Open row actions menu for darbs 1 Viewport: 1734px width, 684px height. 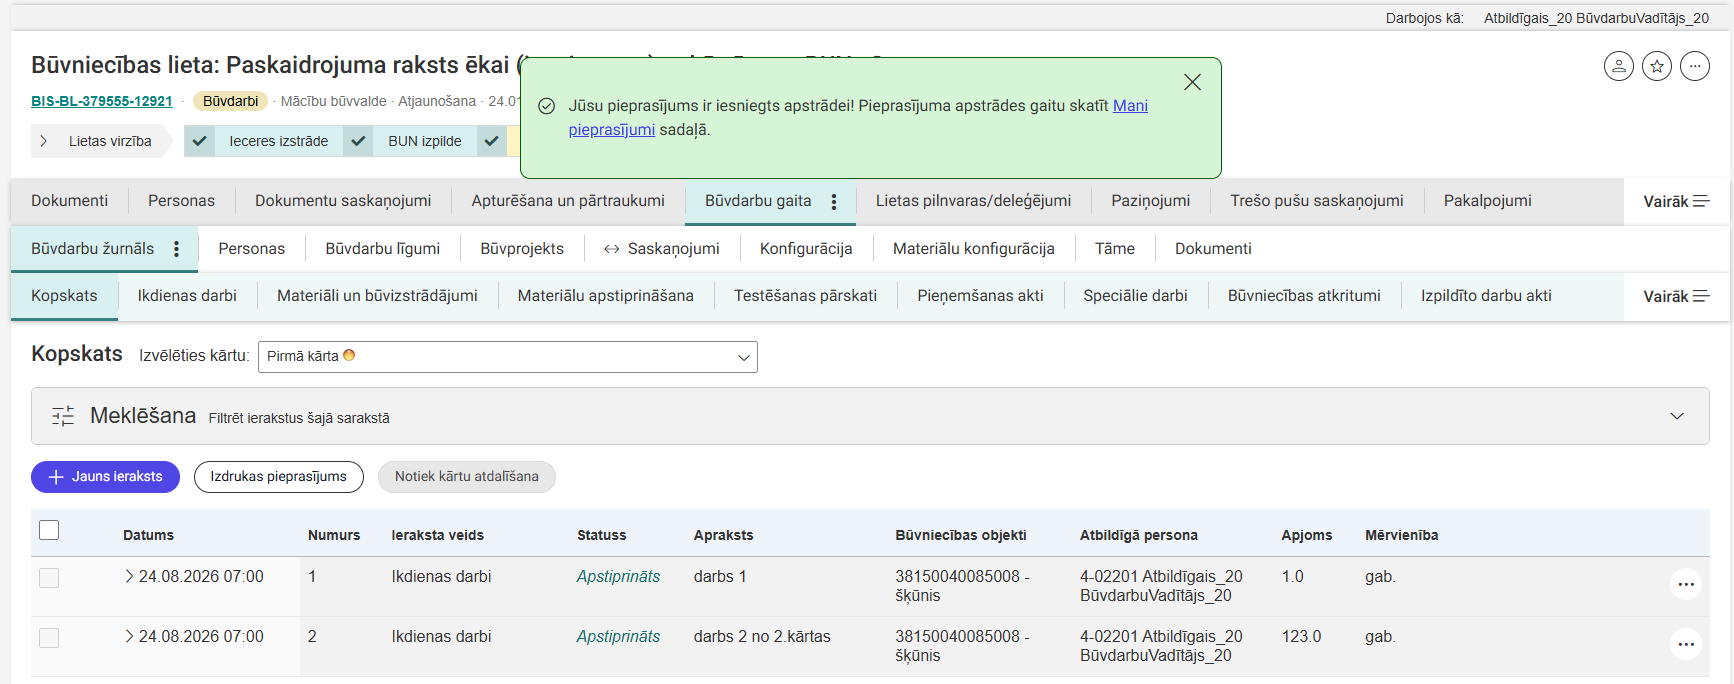coord(1685,584)
